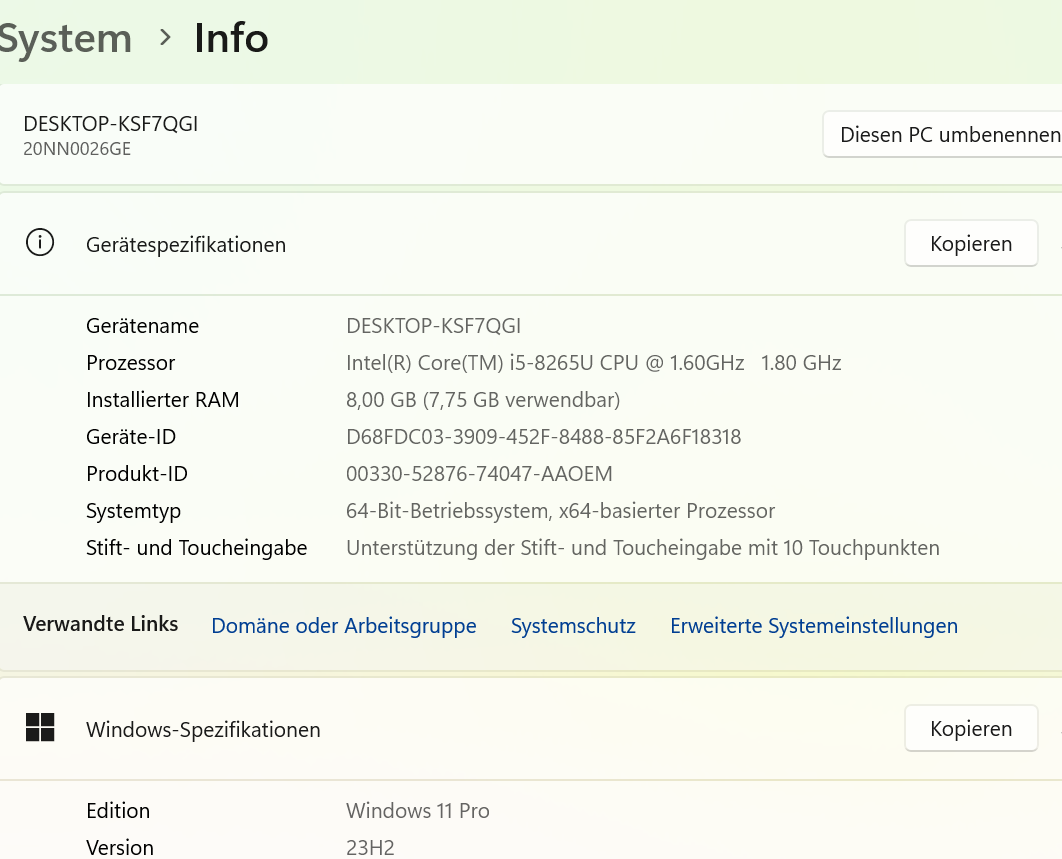Copy device specs with Kopieren button in Gerätespezifikationen
Image resolution: width=1062 pixels, height=859 pixels.
click(971, 243)
